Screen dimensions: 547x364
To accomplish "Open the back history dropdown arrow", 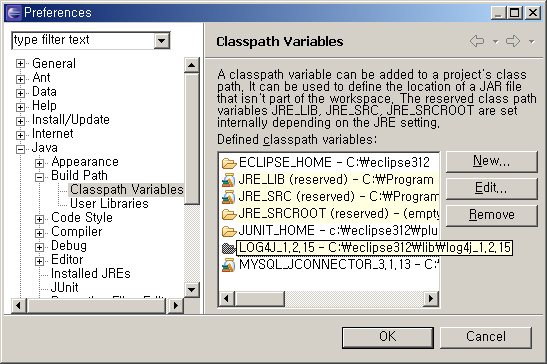I will 495,42.
